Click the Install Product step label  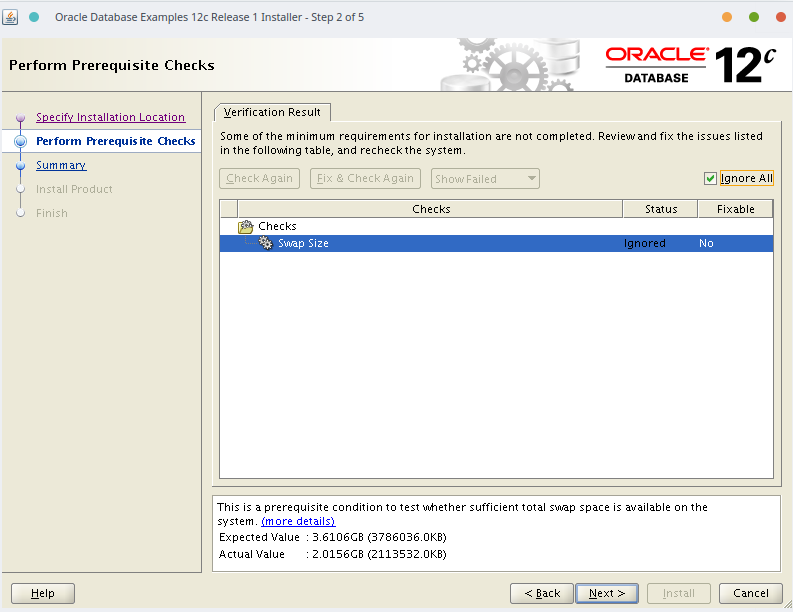[x=74, y=189]
